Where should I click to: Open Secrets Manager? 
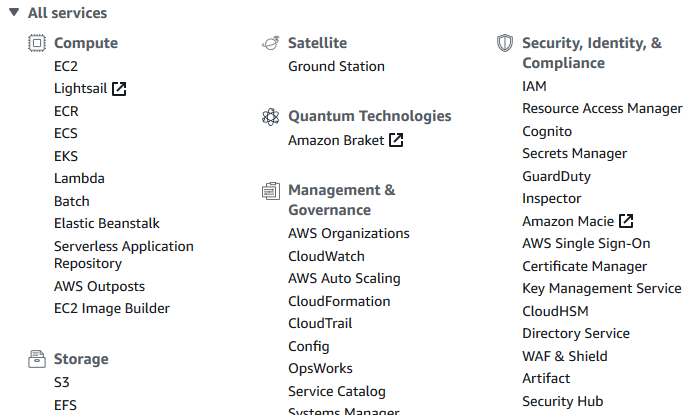click(x=575, y=153)
